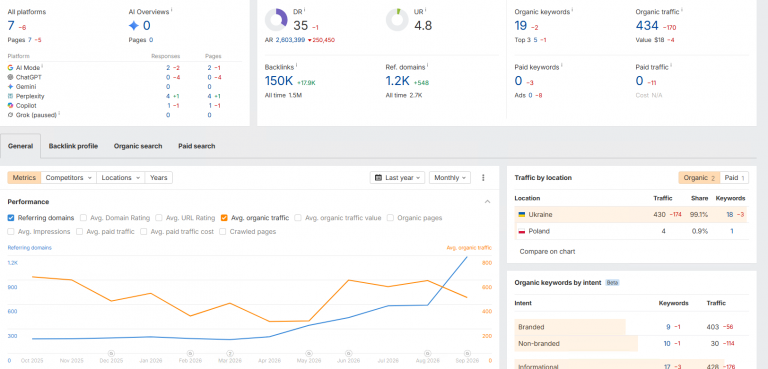The image size is (768, 369).
Task: Click Compare on chart link
Action: pyautogui.click(x=547, y=251)
